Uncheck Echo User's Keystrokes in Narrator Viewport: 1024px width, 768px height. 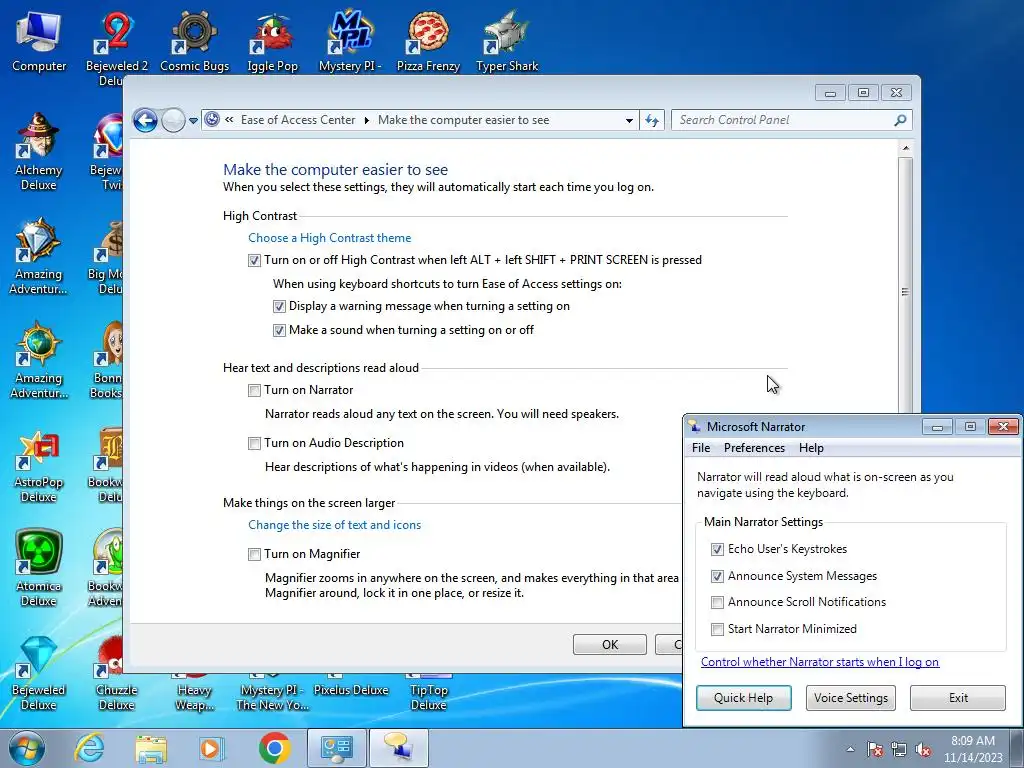(717, 549)
